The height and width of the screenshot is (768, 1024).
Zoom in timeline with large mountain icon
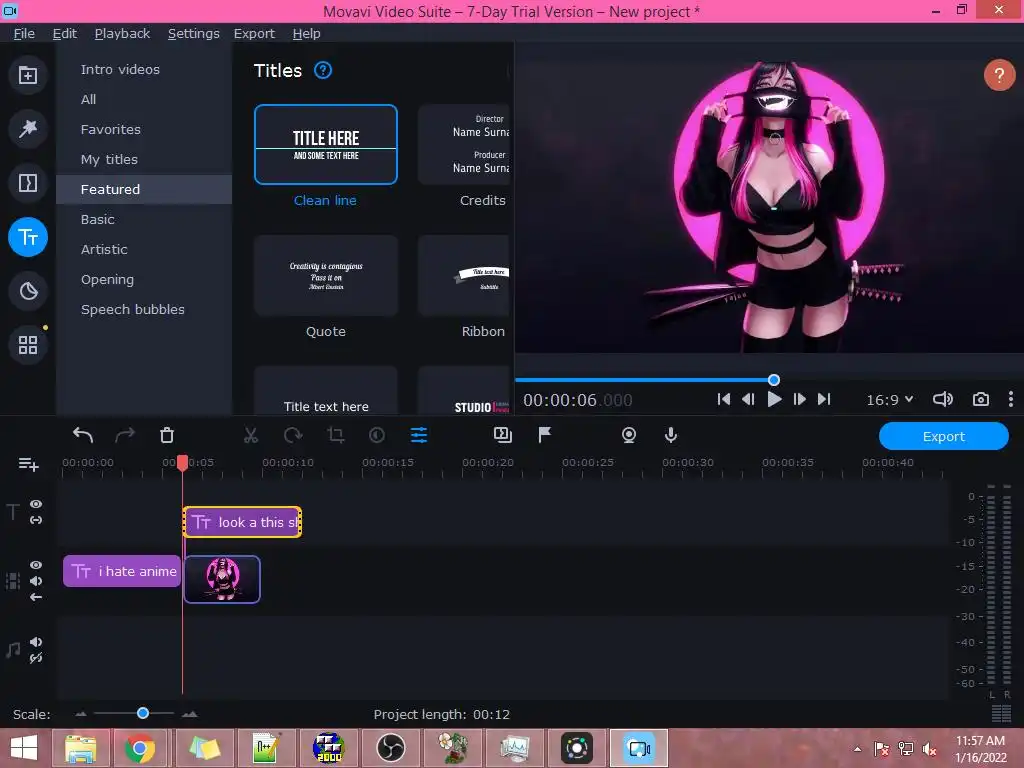point(189,714)
